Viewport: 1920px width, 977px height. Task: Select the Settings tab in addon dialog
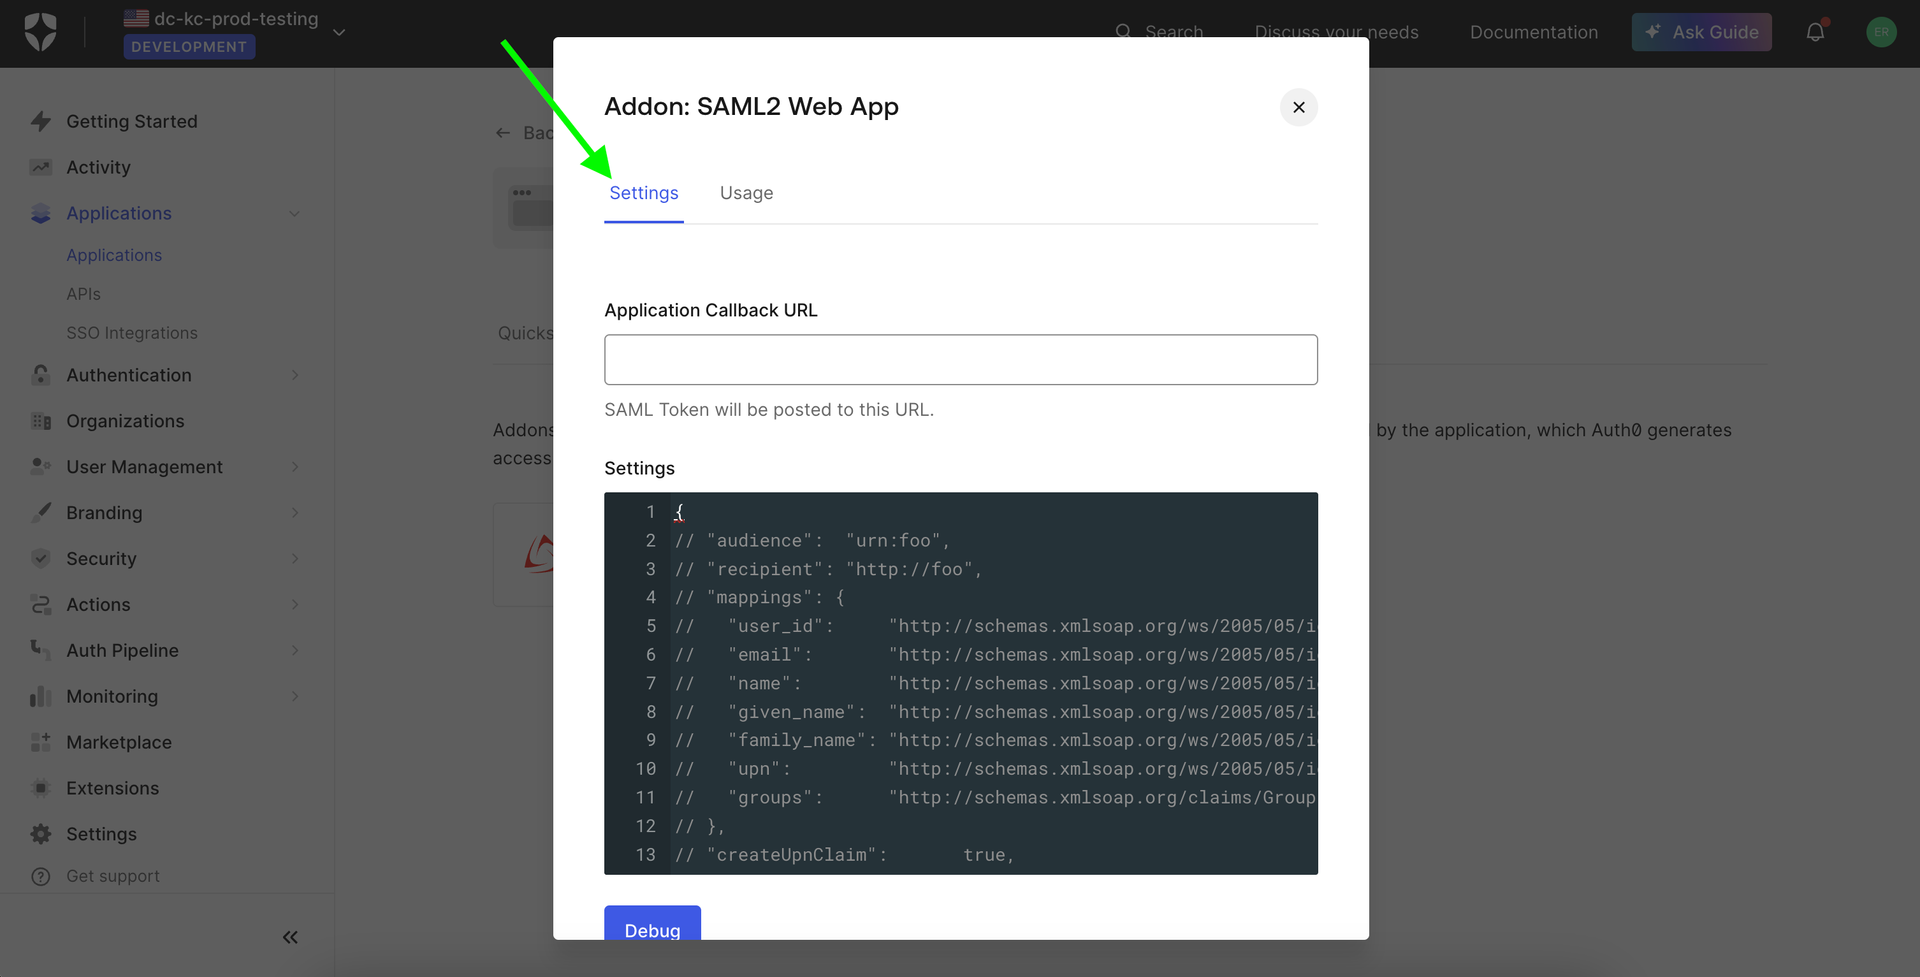(644, 193)
